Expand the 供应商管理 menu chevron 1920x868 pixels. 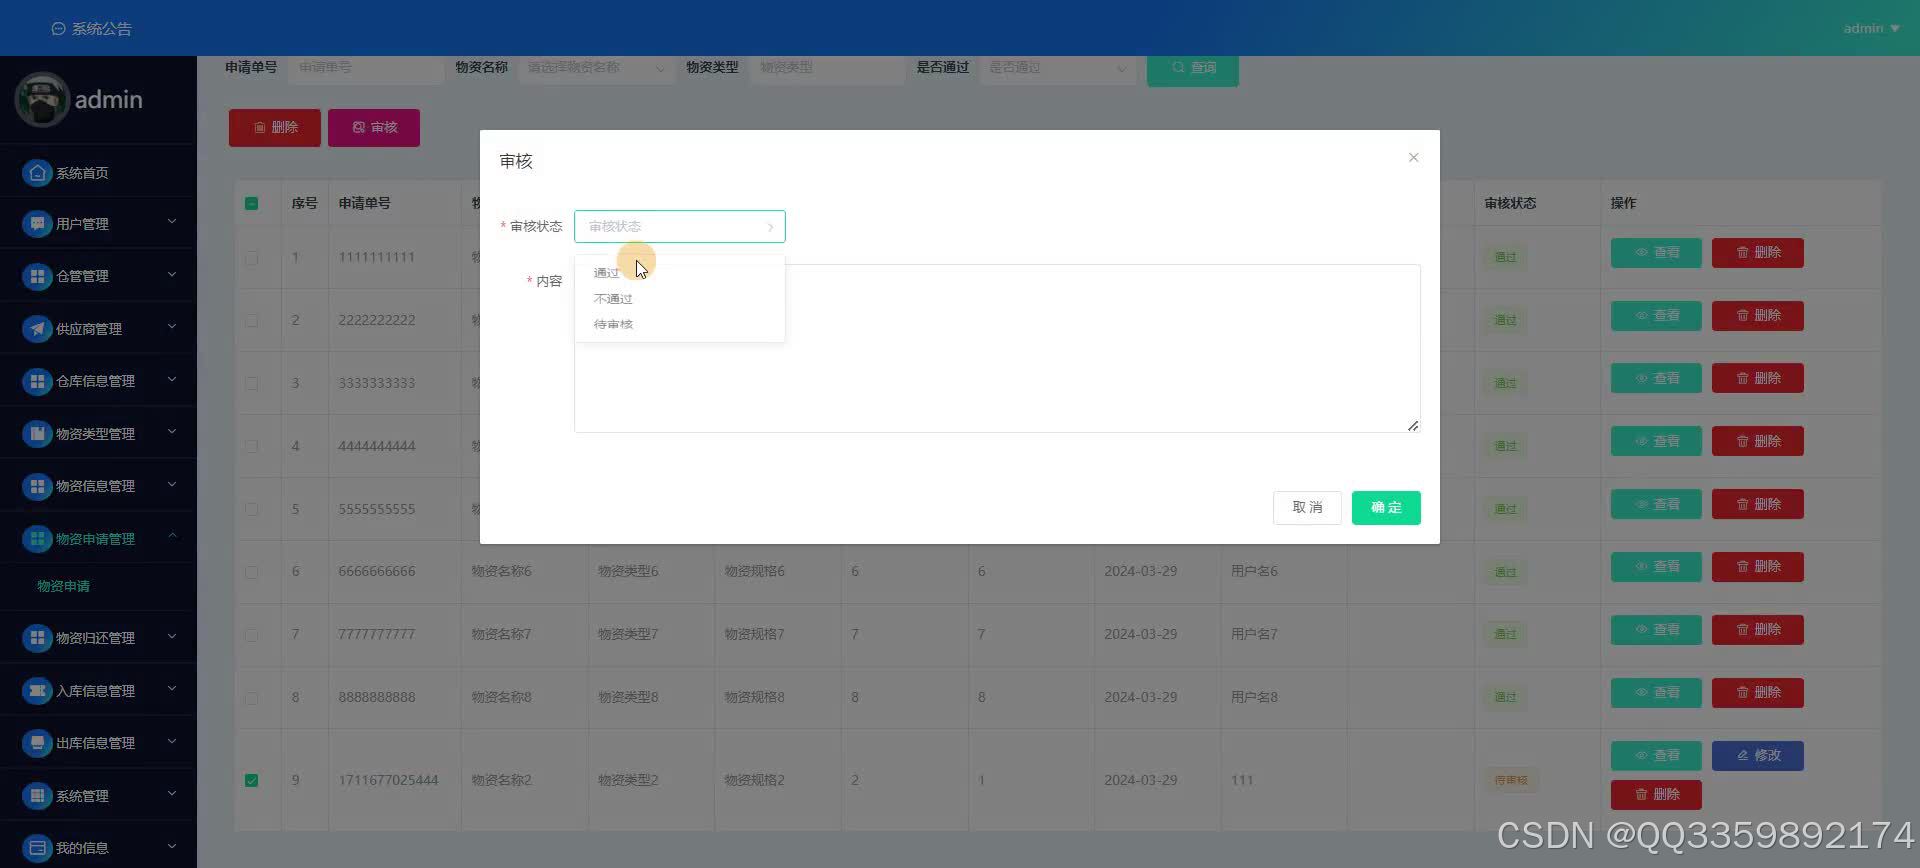[x=172, y=327]
